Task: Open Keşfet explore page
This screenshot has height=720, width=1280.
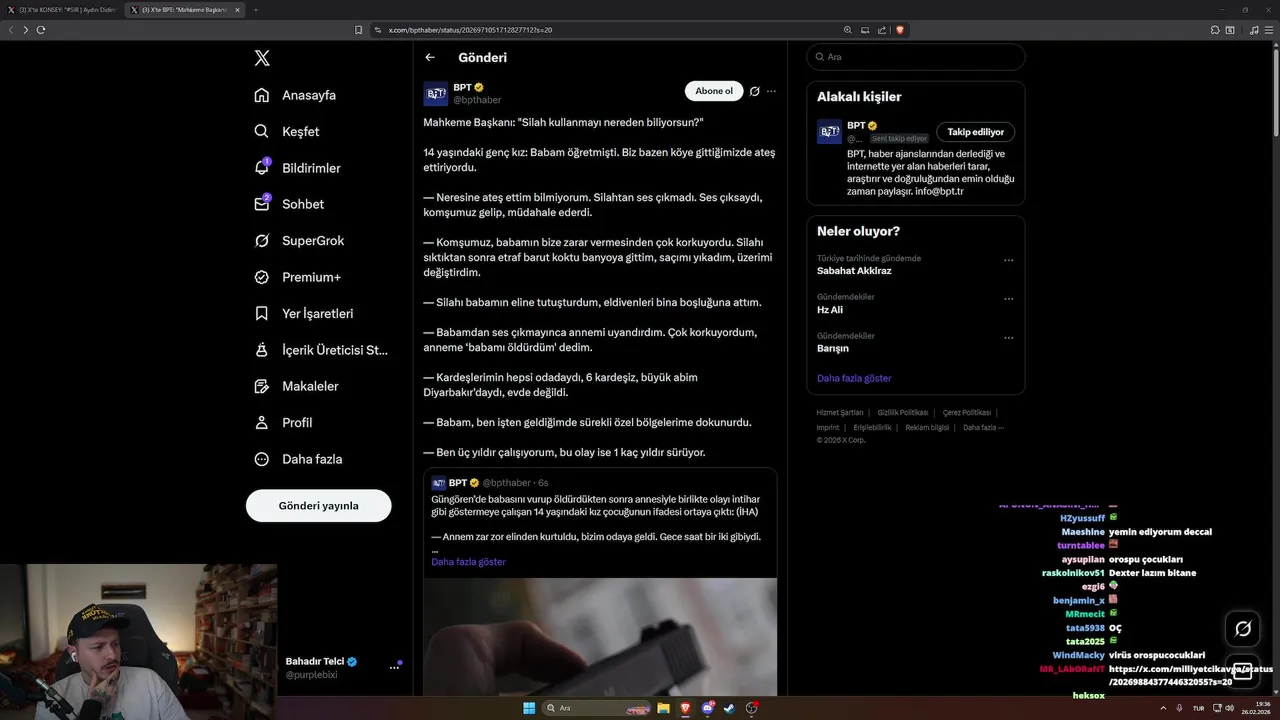Action: tap(287, 131)
